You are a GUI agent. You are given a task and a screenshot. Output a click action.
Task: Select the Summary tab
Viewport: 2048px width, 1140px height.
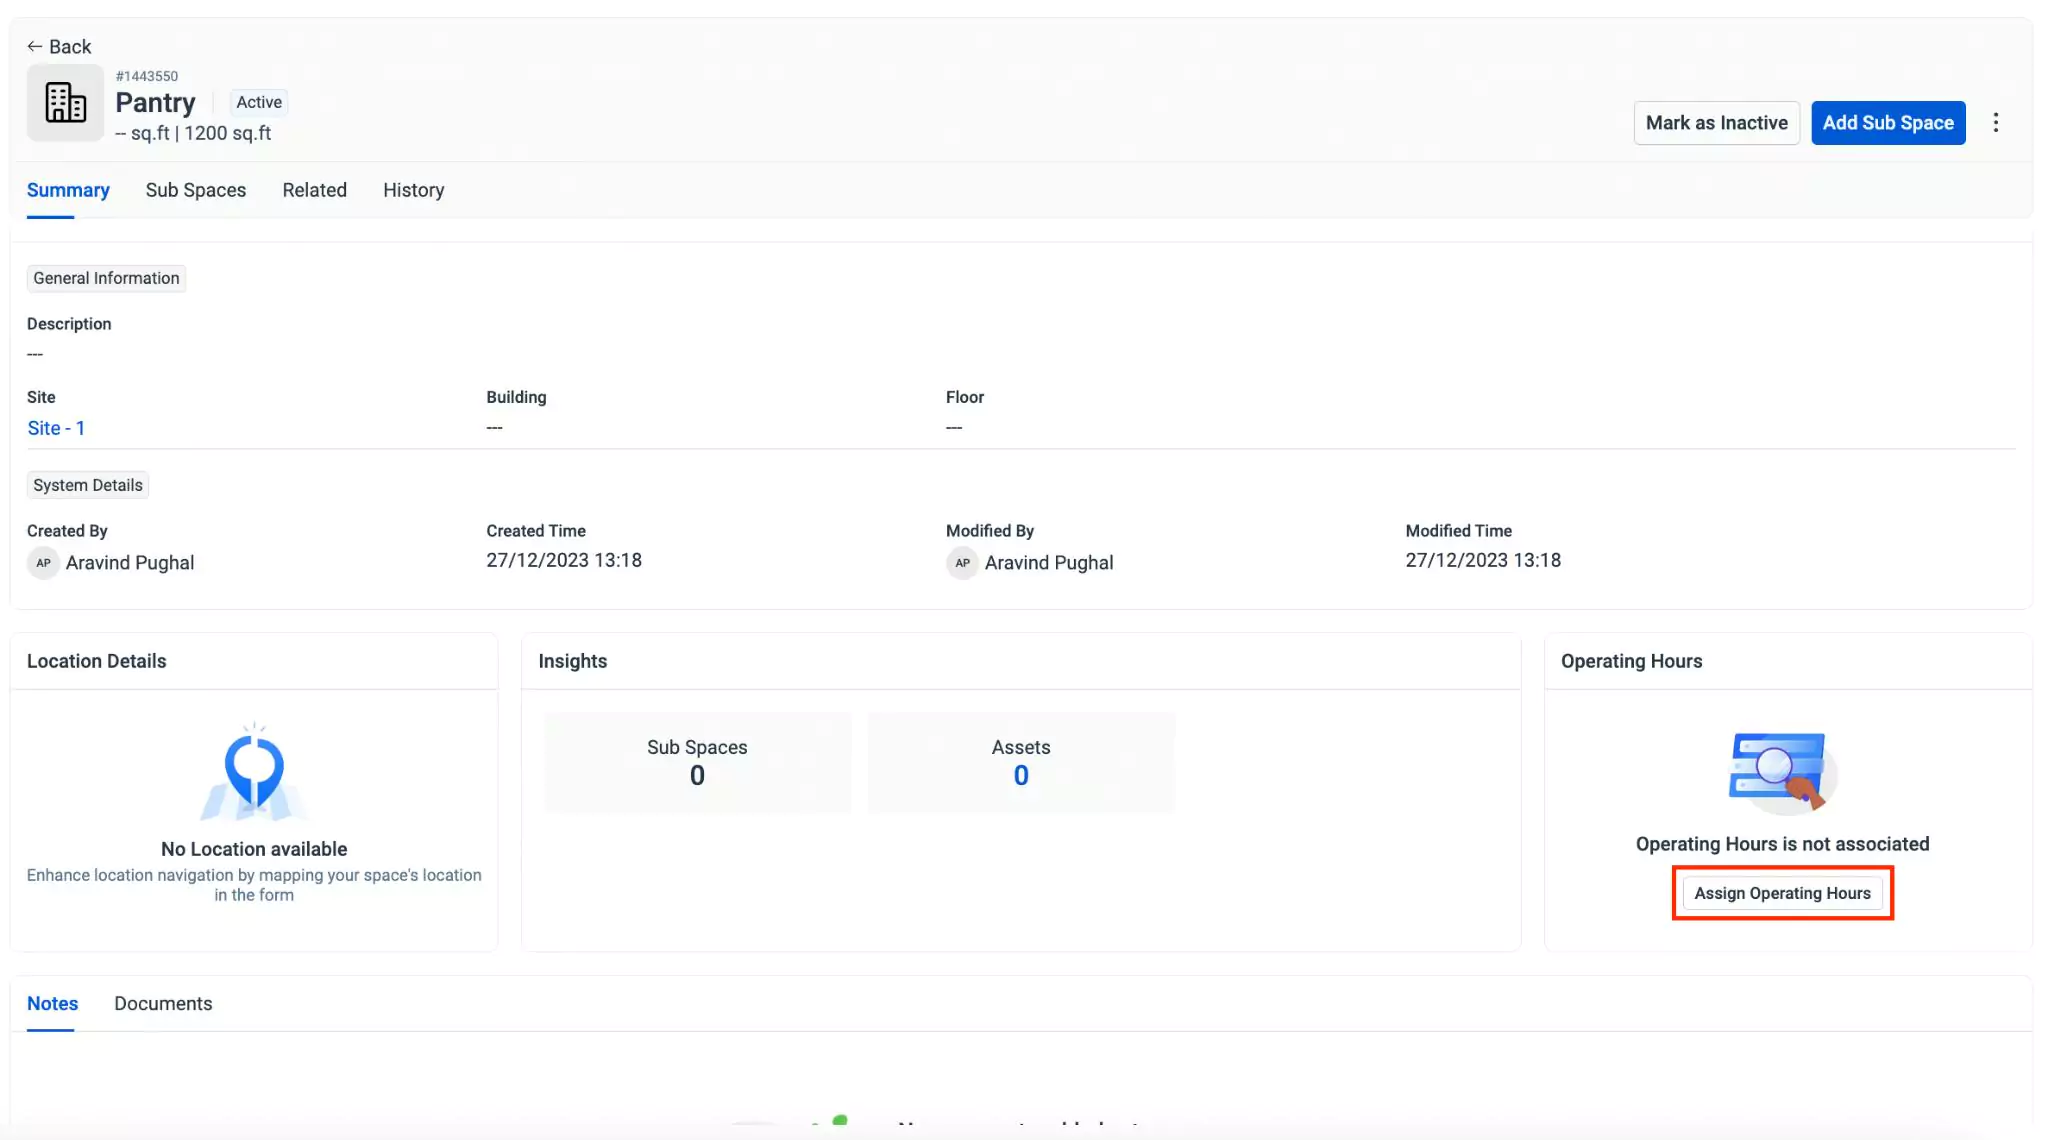[x=68, y=190]
